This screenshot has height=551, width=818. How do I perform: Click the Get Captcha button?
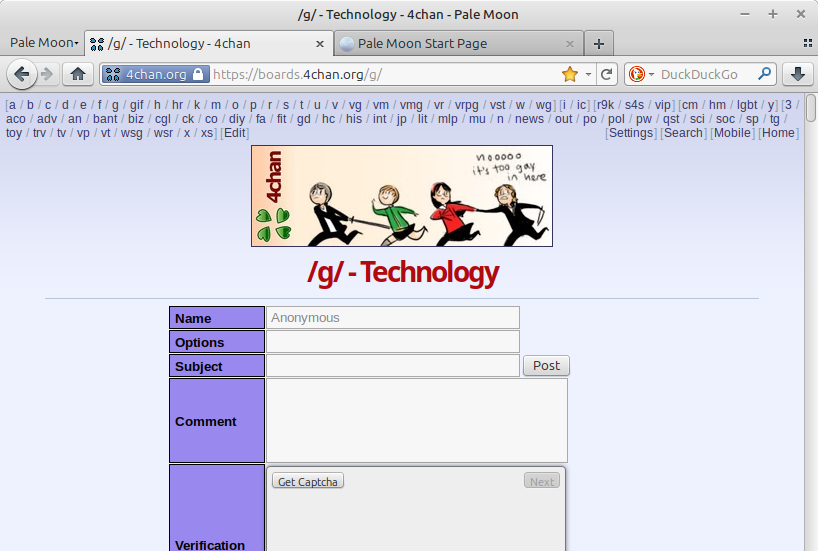(x=308, y=482)
